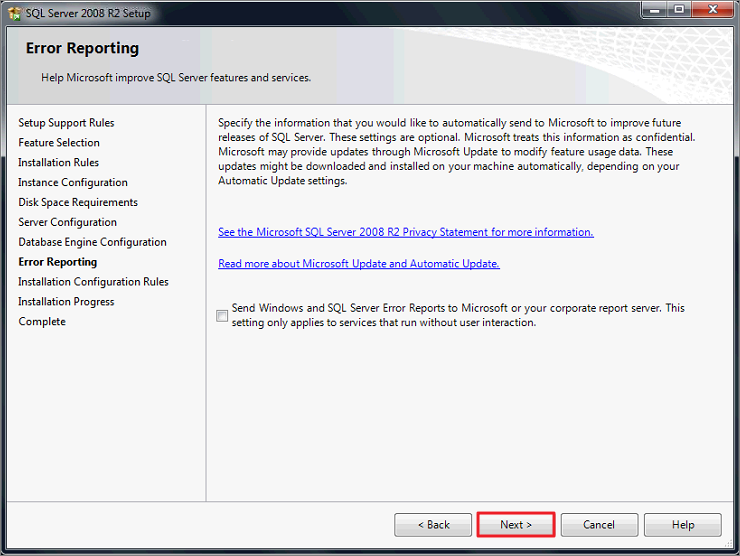Select 'Installation Configuration Rules' step in sidebar
This screenshot has width=740, height=556.
tap(93, 281)
